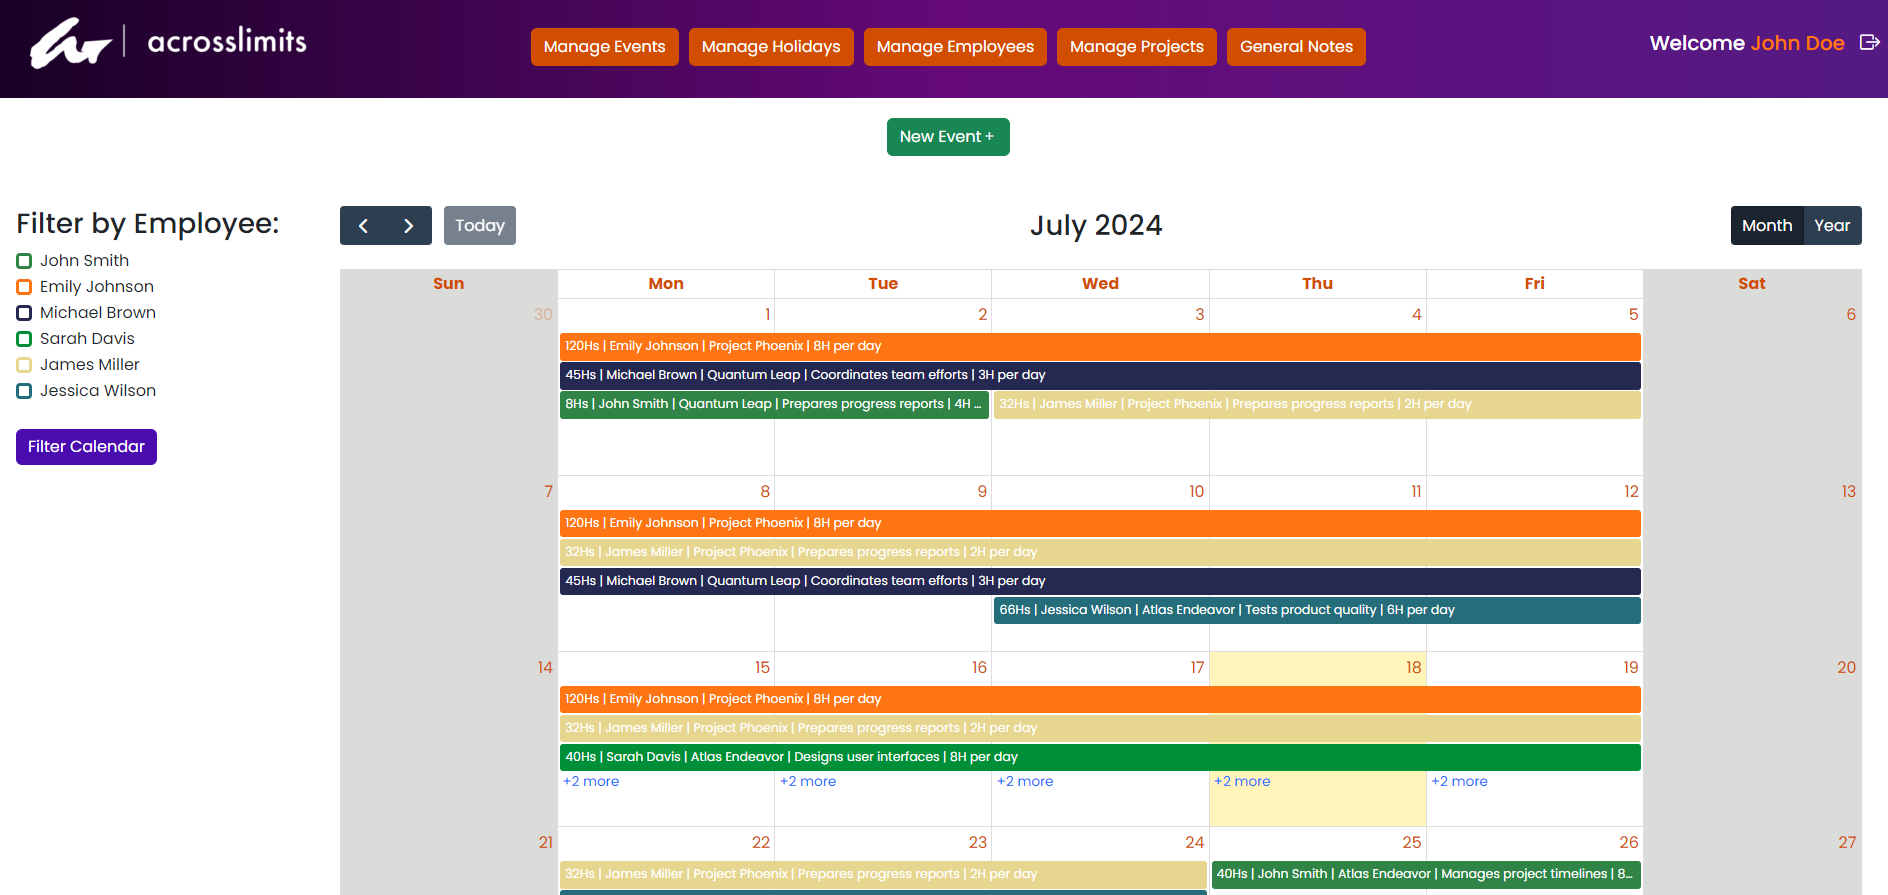Open Jessica Wilson Atlas Endeavor testing event
This screenshot has height=895, width=1888.
coord(1317,610)
